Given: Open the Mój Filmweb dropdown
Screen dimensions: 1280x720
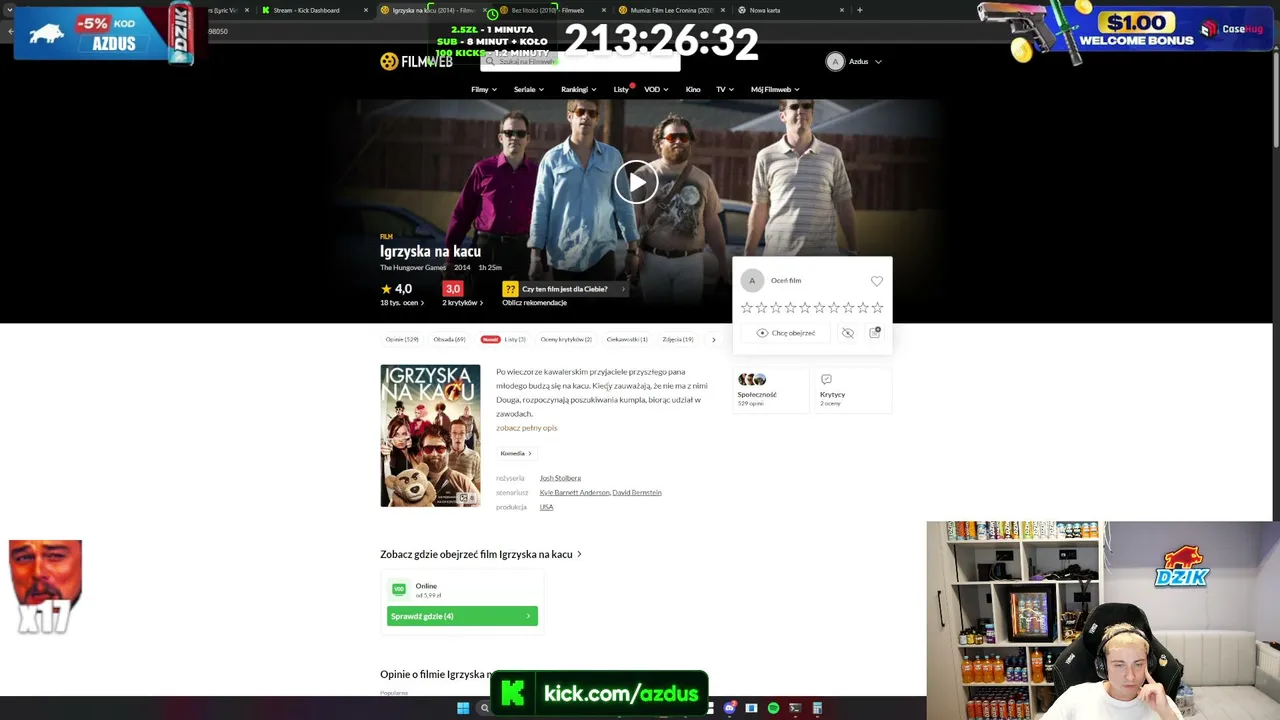Looking at the screenshot, I should pyautogui.click(x=775, y=90).
